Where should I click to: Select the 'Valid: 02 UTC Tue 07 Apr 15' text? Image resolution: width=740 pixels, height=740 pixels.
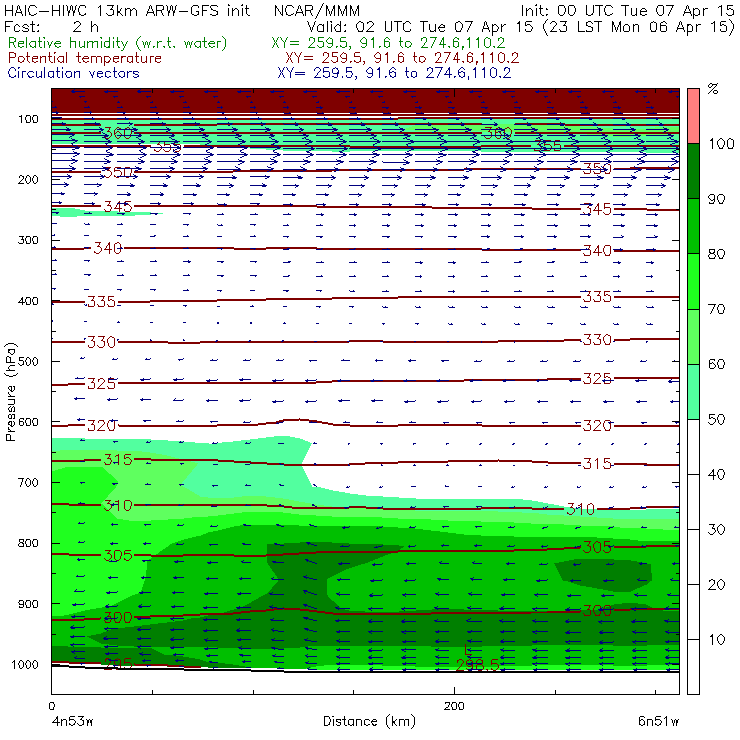click(420, 27)
